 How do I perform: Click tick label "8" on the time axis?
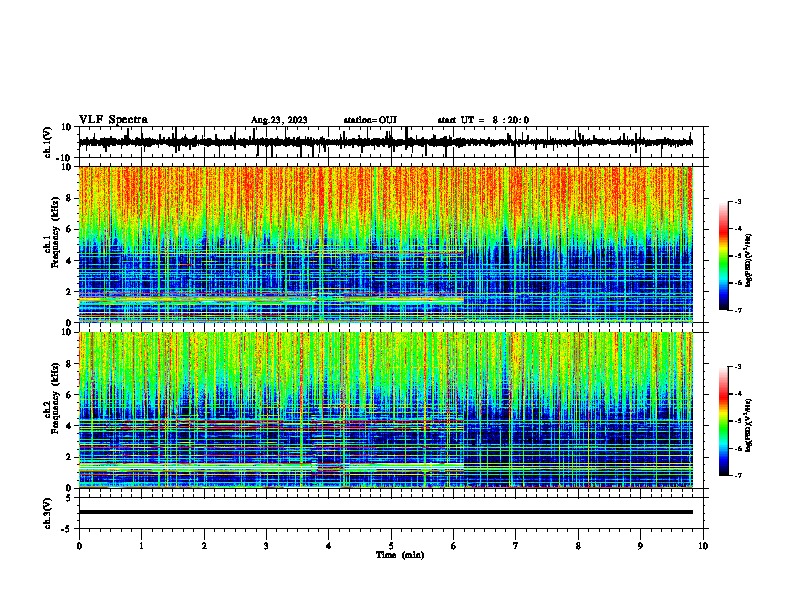tap(578, 546)
